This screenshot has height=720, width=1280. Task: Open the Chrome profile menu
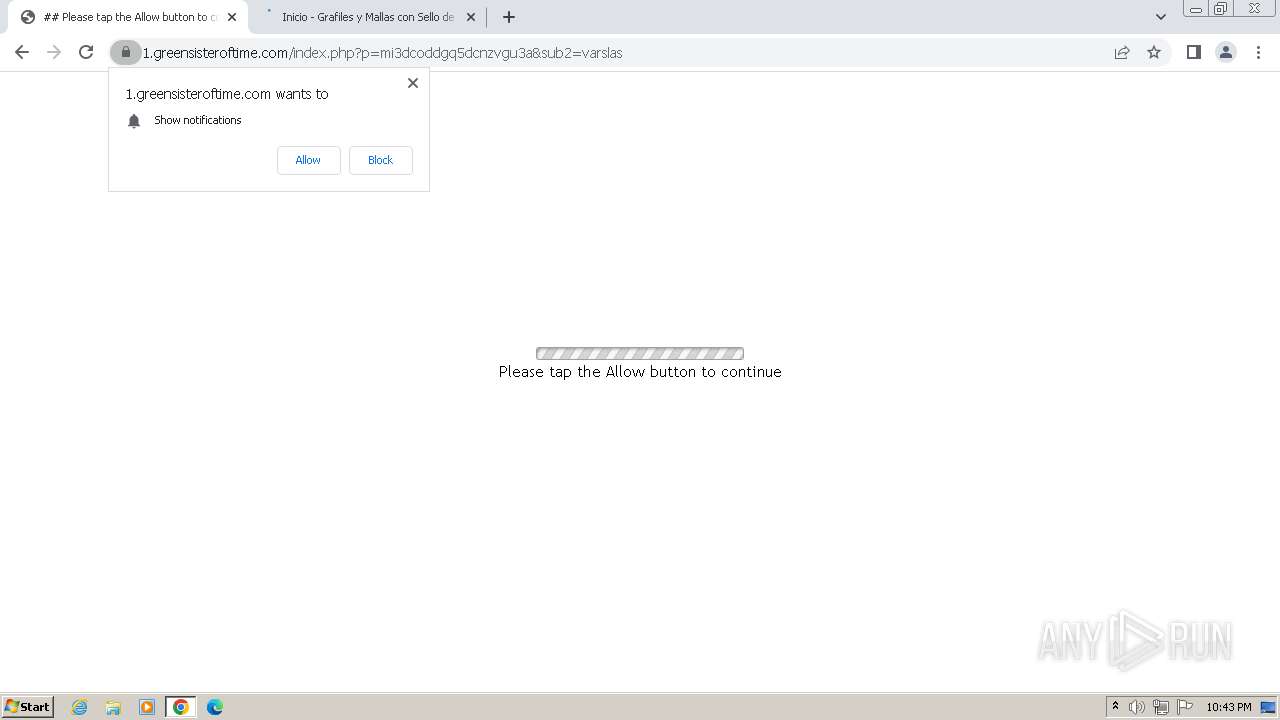tap(1226, 52)
